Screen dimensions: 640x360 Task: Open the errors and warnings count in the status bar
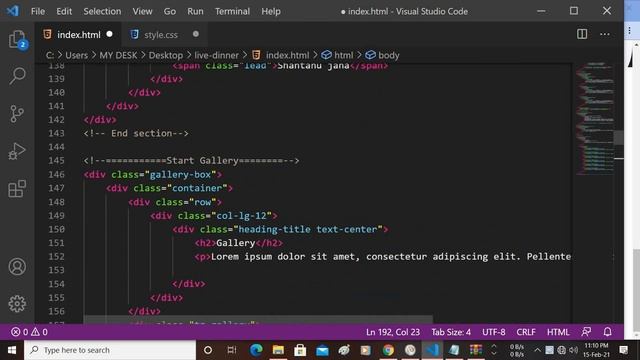pos(29,332)
